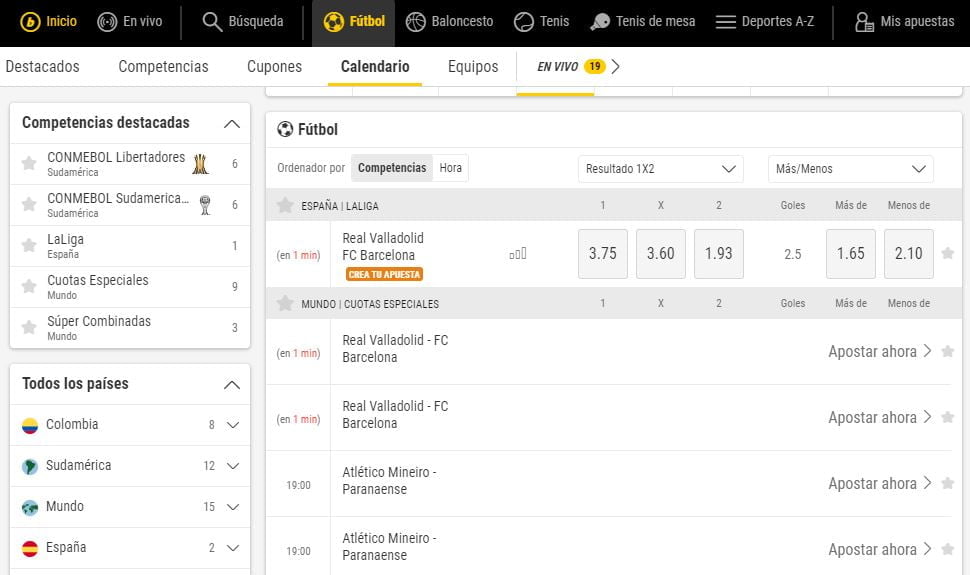The height and width of the screenshot is (575, 970).
Task: Star the second special Valladolid-Barcelona row
Action: click(x=948, y=418)
